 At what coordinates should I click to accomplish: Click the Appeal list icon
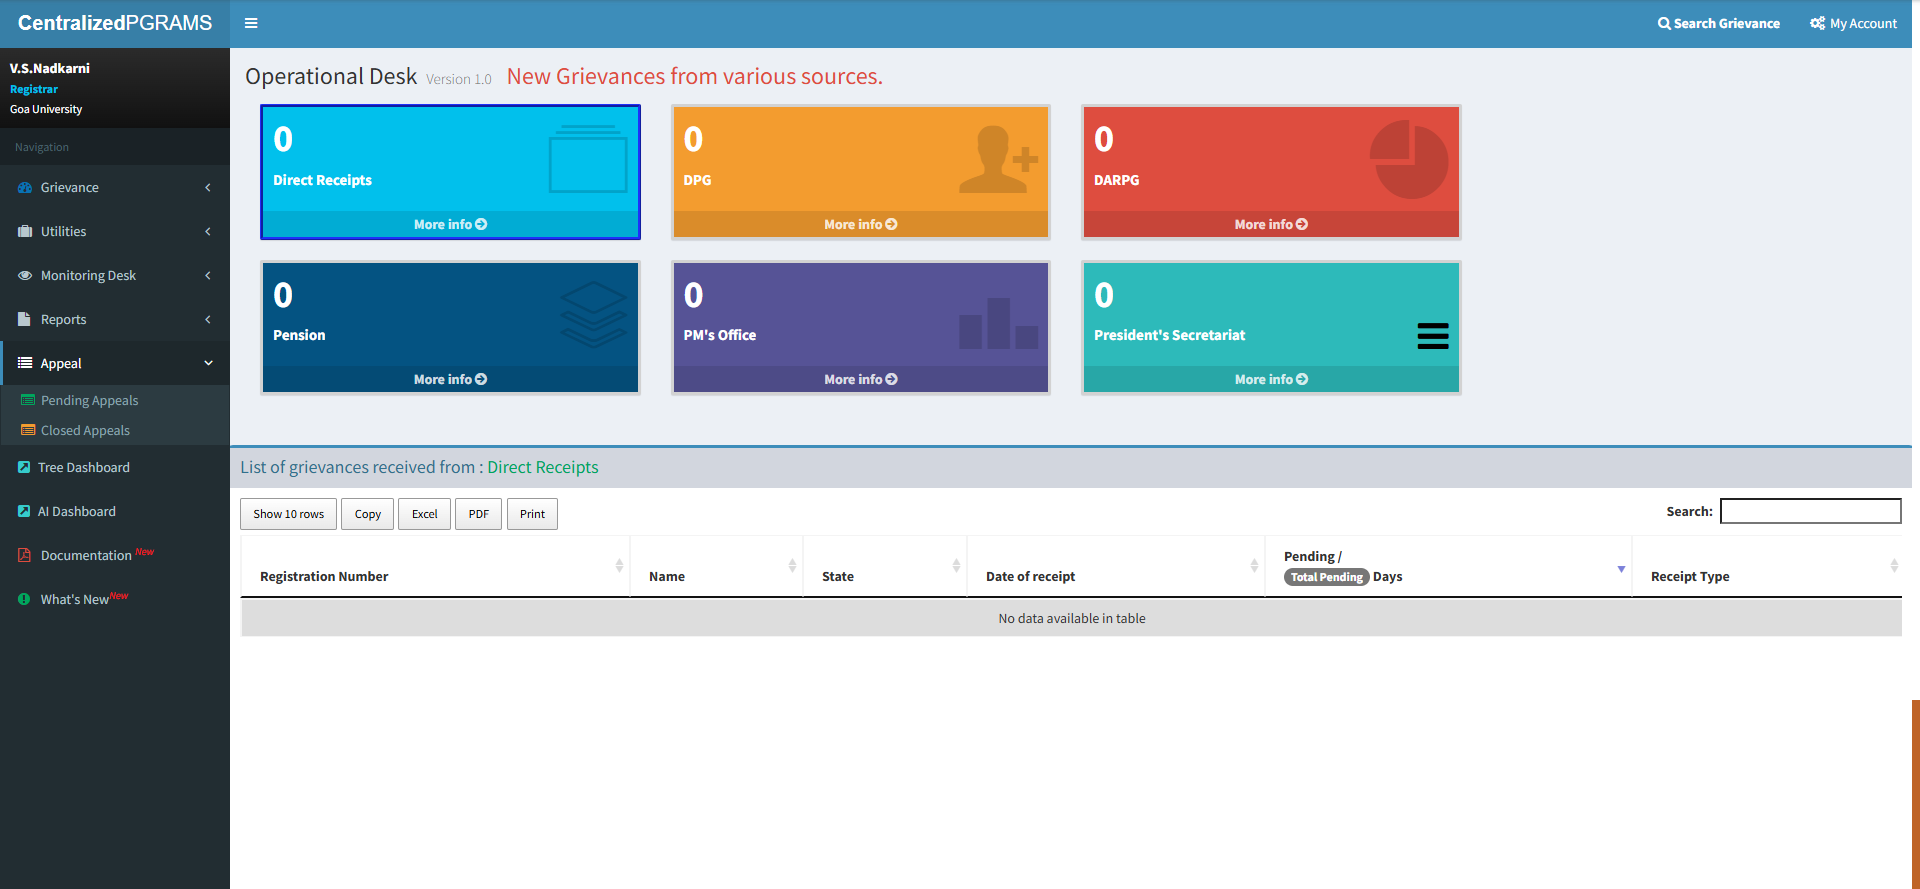click(x=25, y=363)
